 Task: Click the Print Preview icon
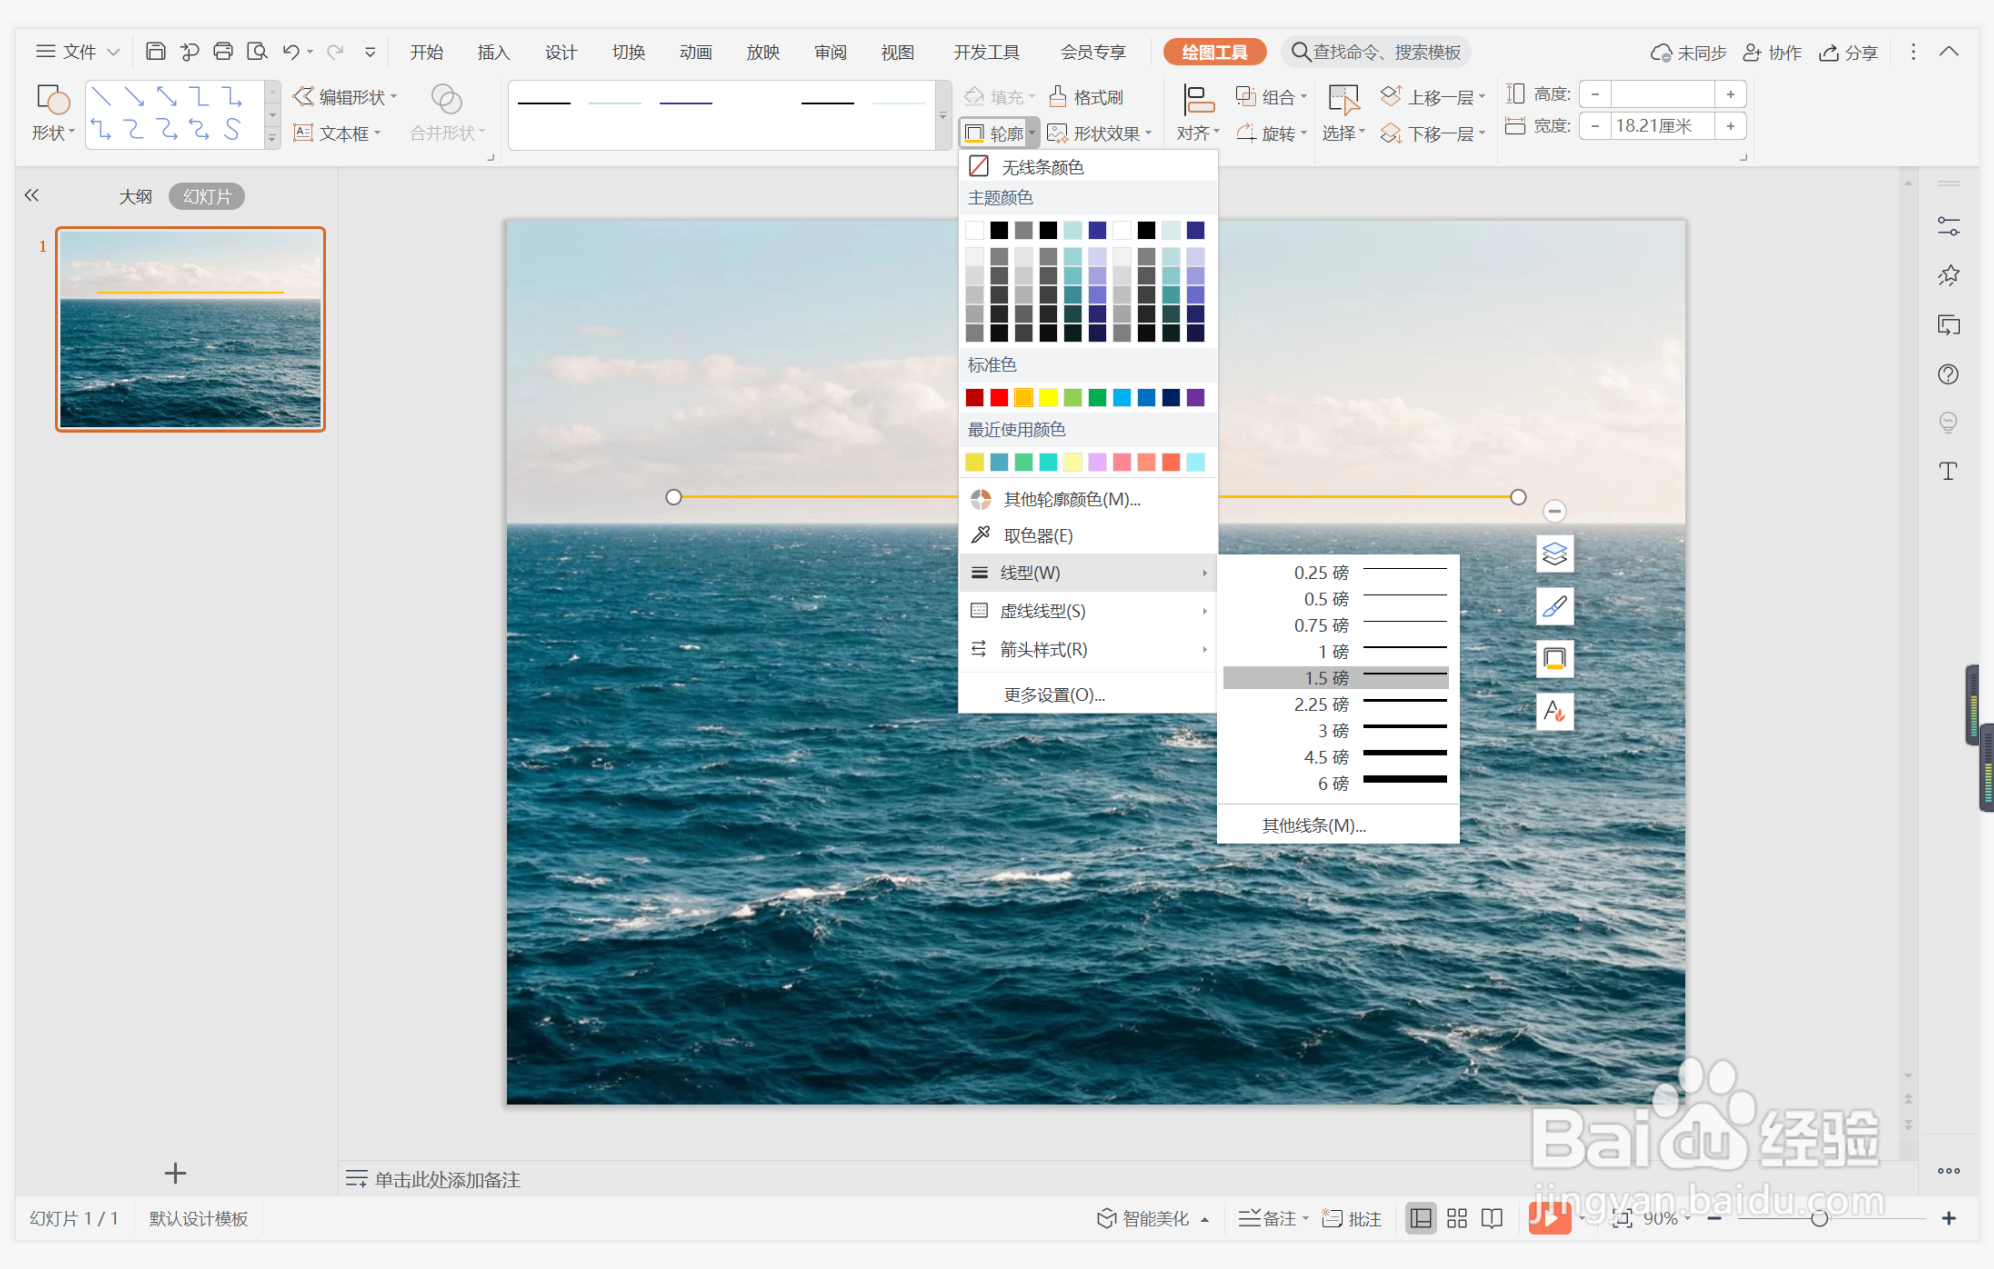[257, 51]
